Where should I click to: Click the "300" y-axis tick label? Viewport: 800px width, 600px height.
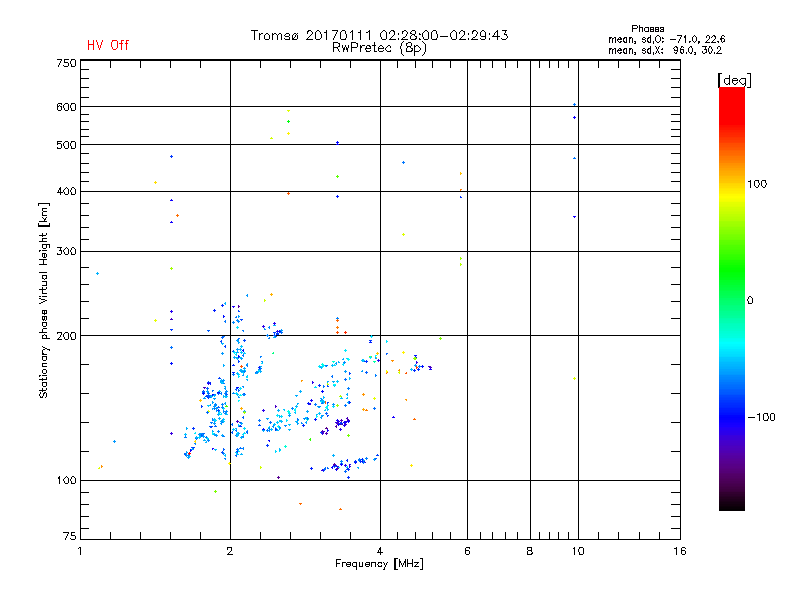pyautogui.click(x=66, y=252)
